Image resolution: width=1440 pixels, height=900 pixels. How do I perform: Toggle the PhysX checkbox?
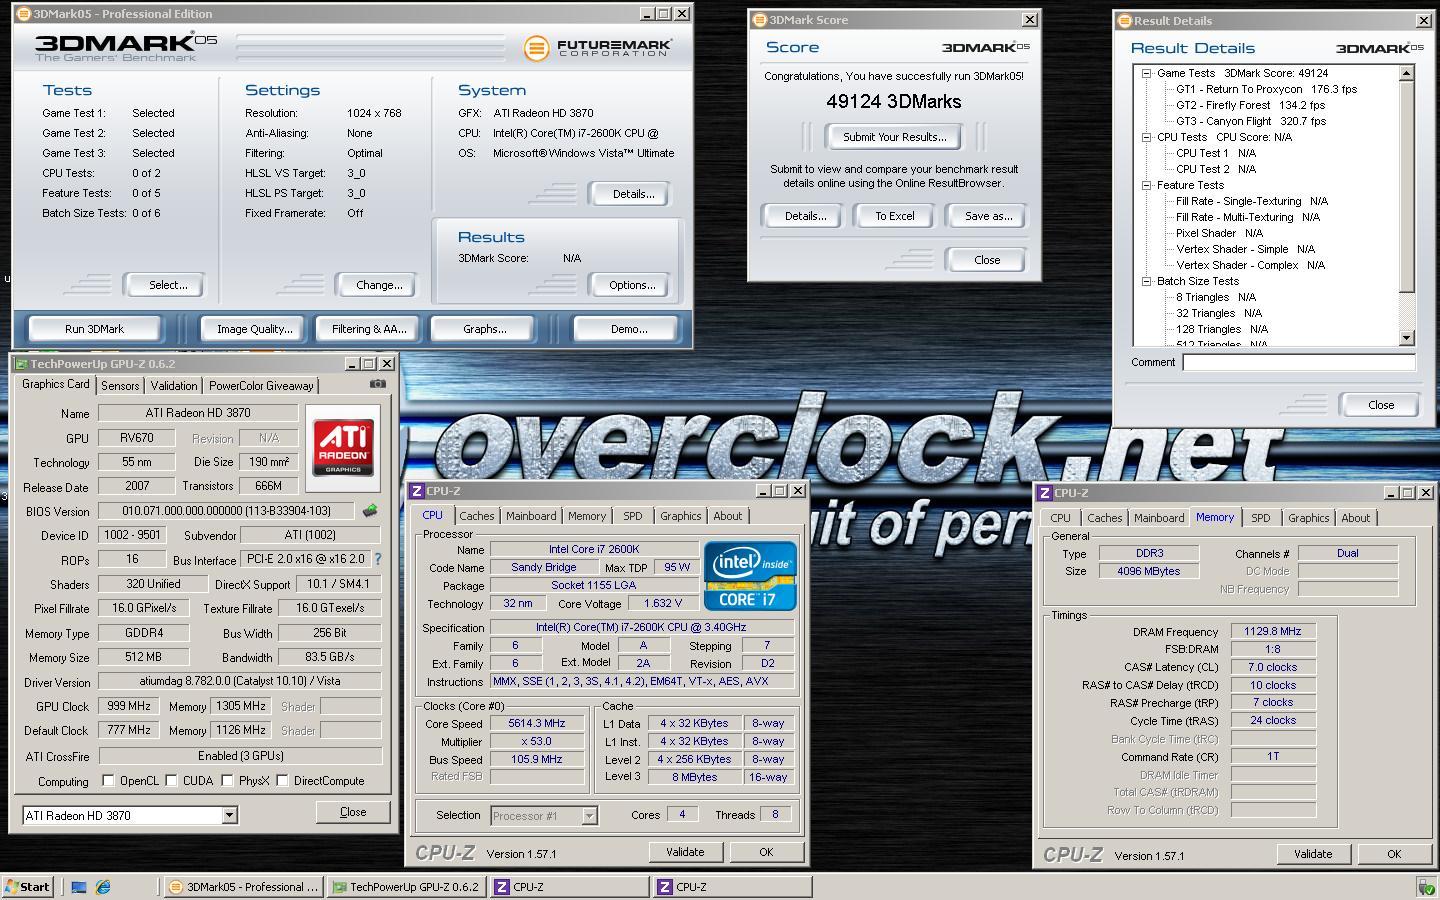click(x=227, y=780)
